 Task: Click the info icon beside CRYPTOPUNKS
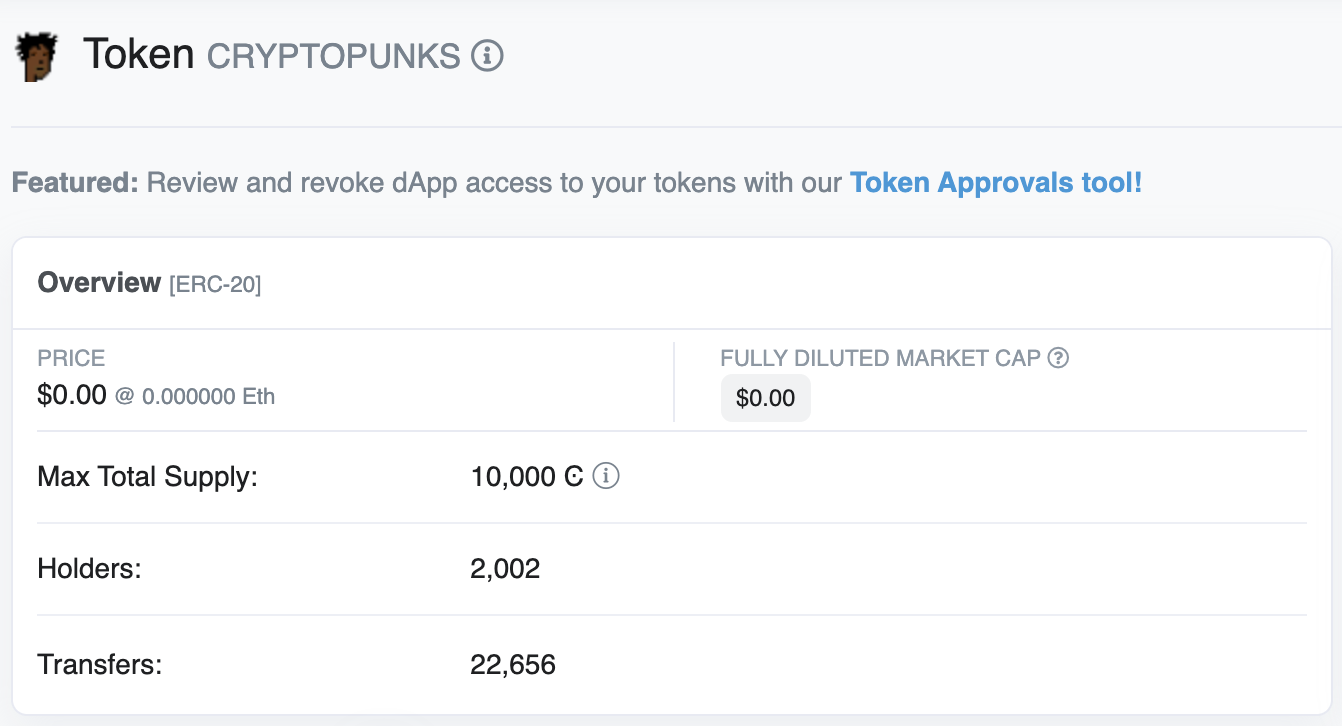tap(487, 55)
